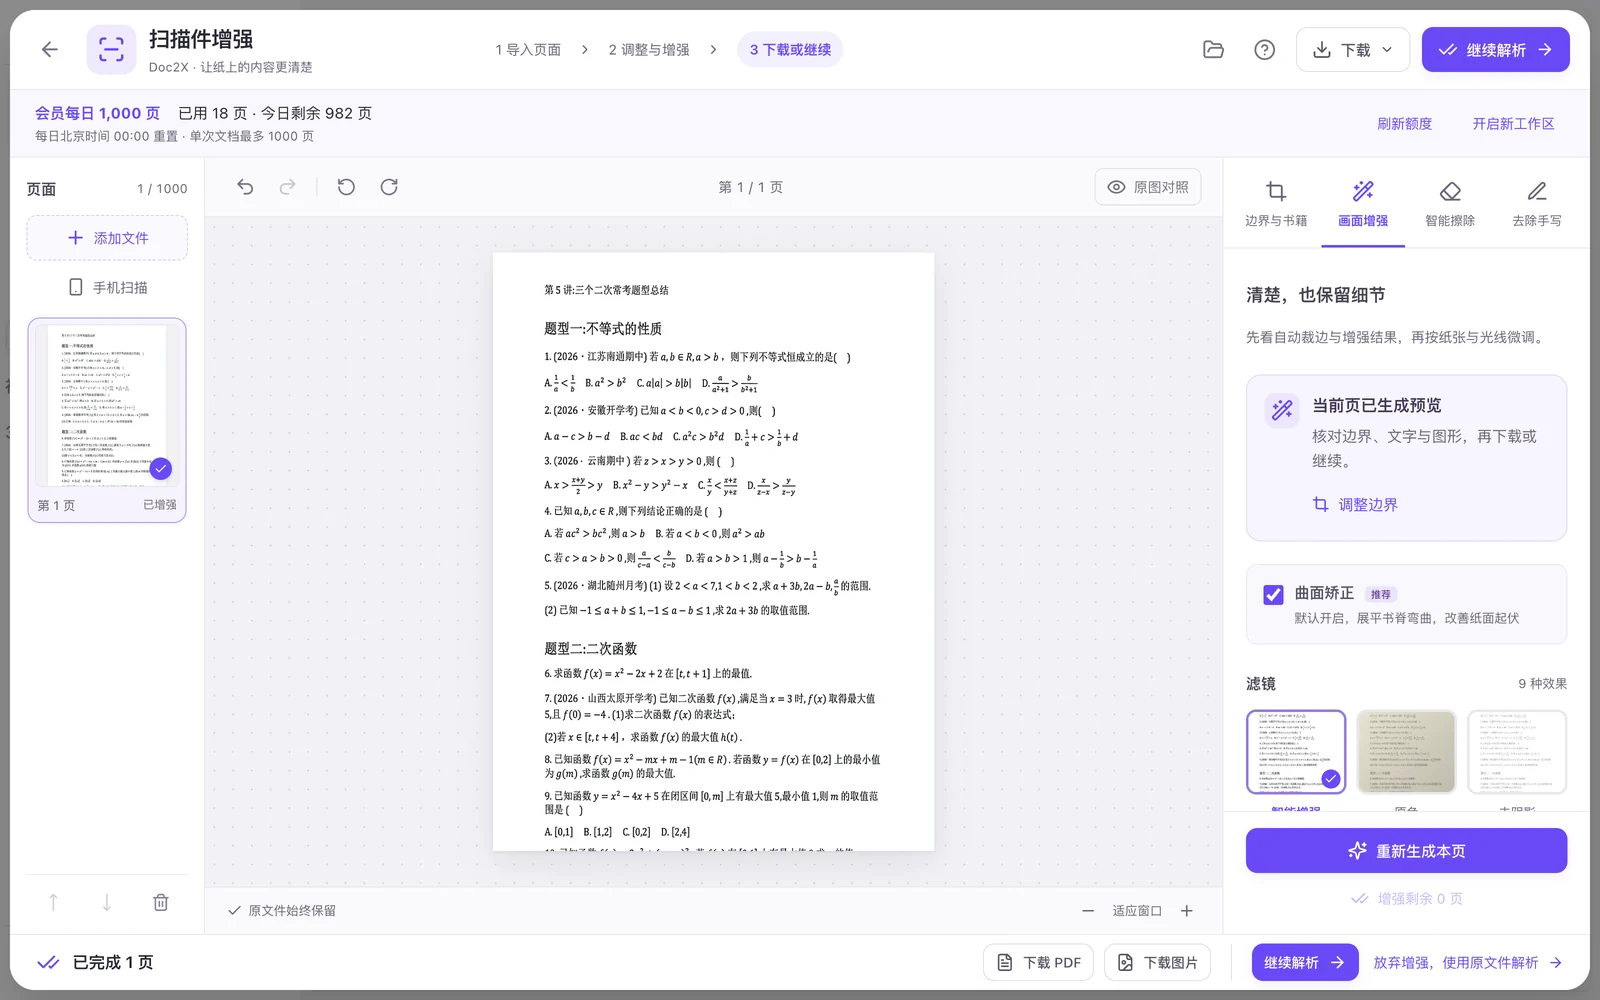Screen dimensions: 1600x1000
Task: Rotate page counterclockwise
Action: (346, 187)
